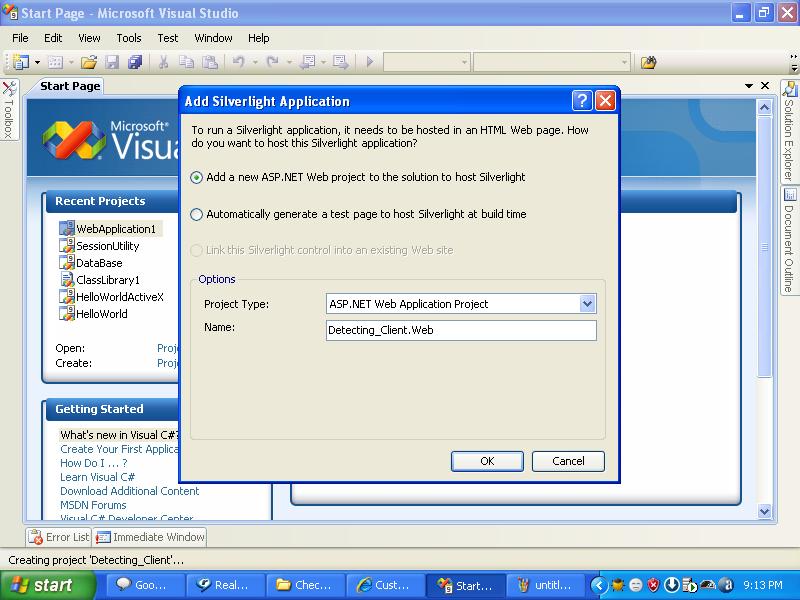
Task: Select 'Automatically generate a test page' option
Action: (196, 214)
